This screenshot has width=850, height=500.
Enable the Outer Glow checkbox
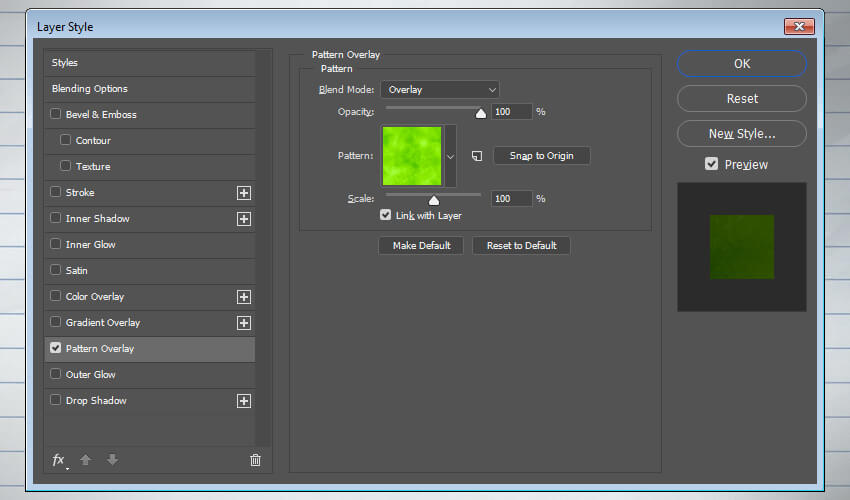pyautogui.click(x=55, y=374)
